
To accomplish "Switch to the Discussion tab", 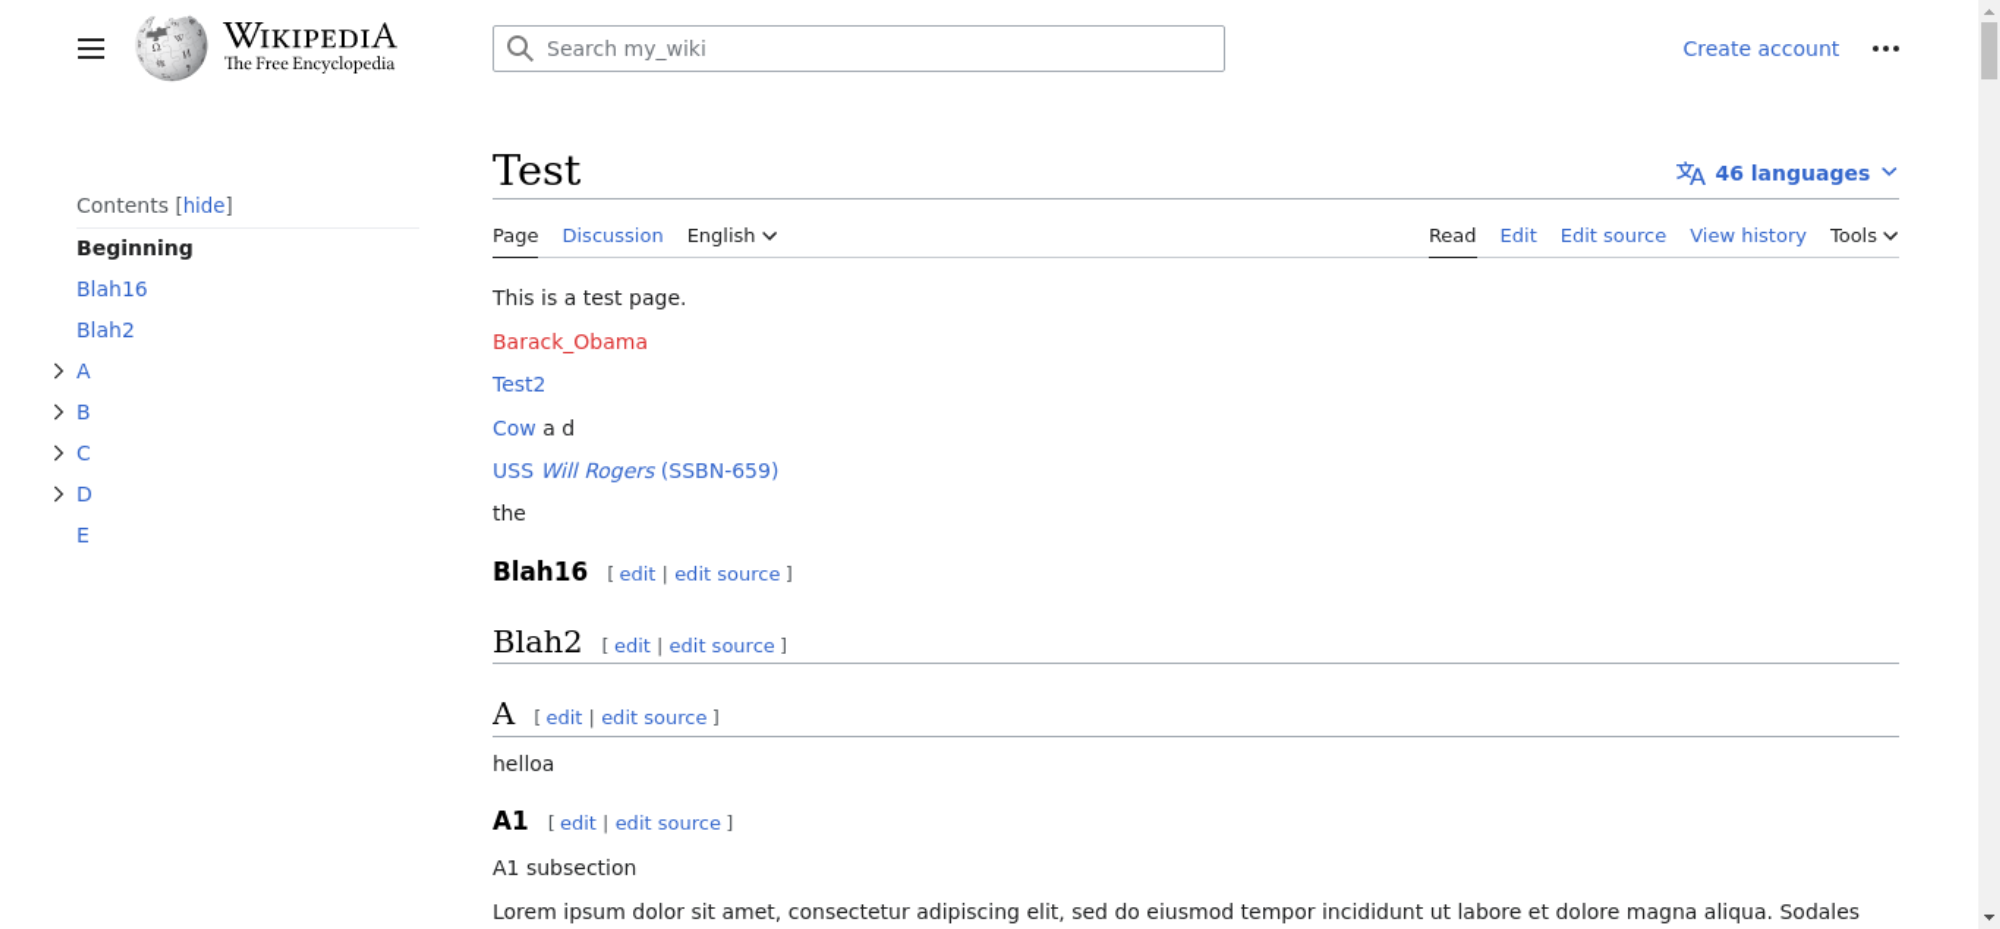I will (x=612, y=236).
